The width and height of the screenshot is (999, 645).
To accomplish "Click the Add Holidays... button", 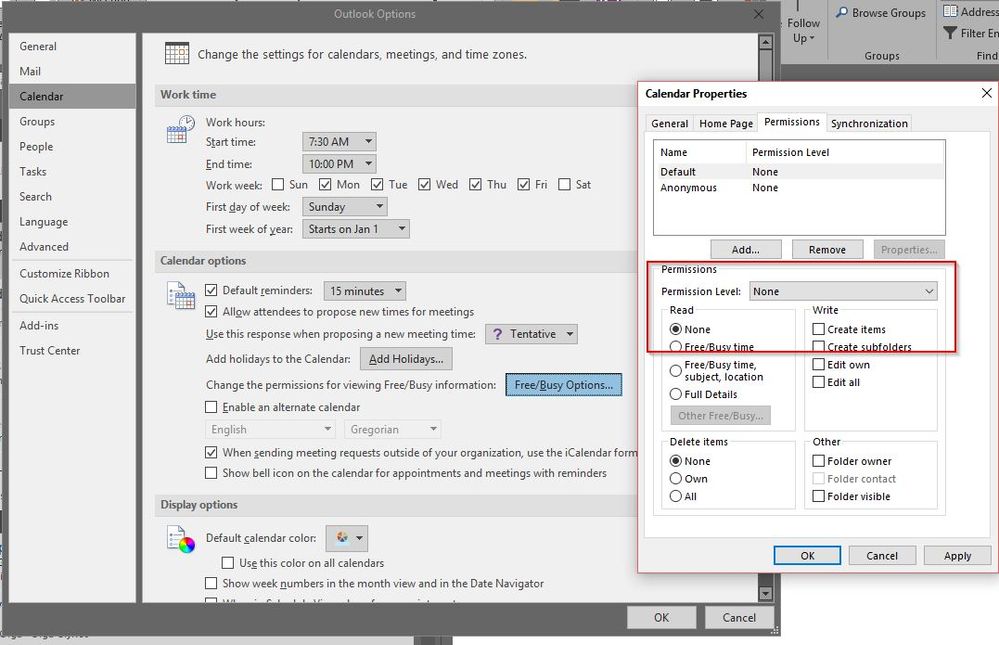I will coord(406,359).
